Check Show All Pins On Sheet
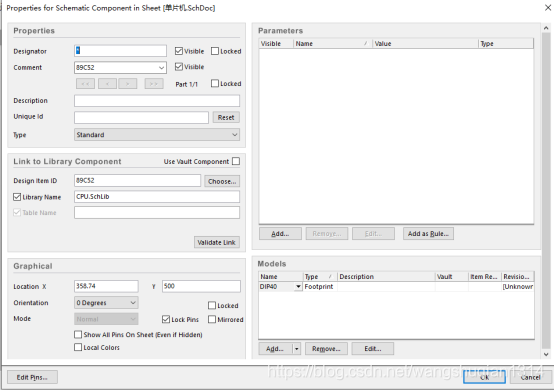554x390 pixels. (x=78, y=334)
